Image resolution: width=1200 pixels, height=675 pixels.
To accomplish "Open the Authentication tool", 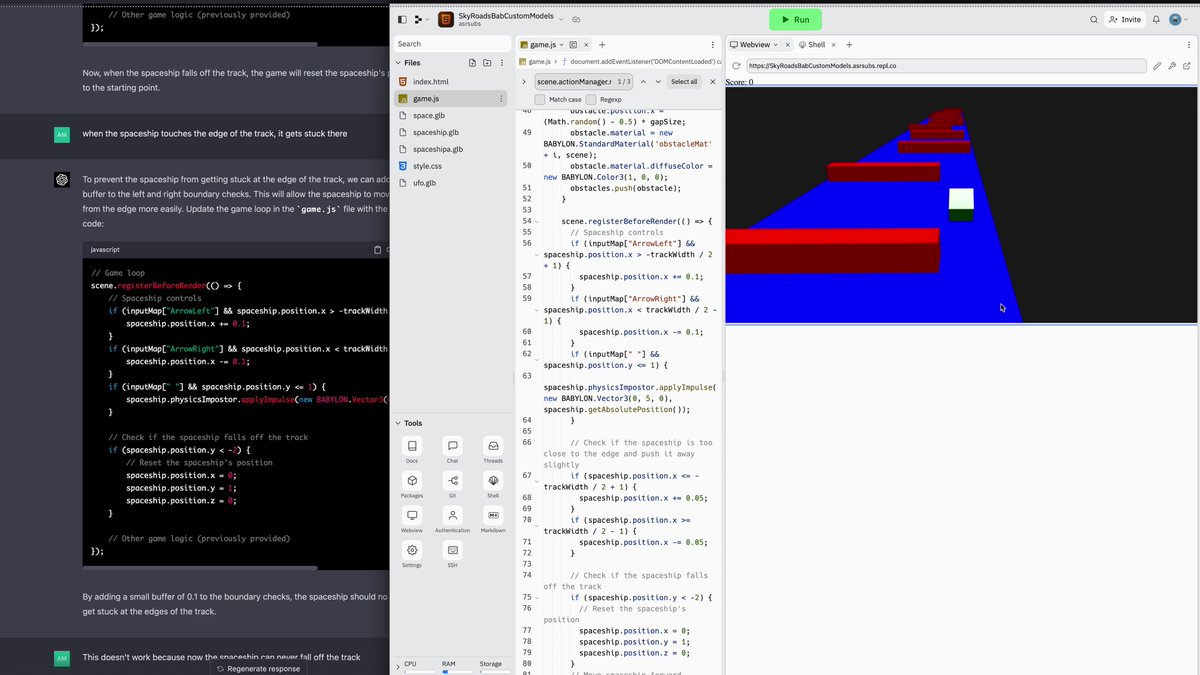I will coord(452,515).
